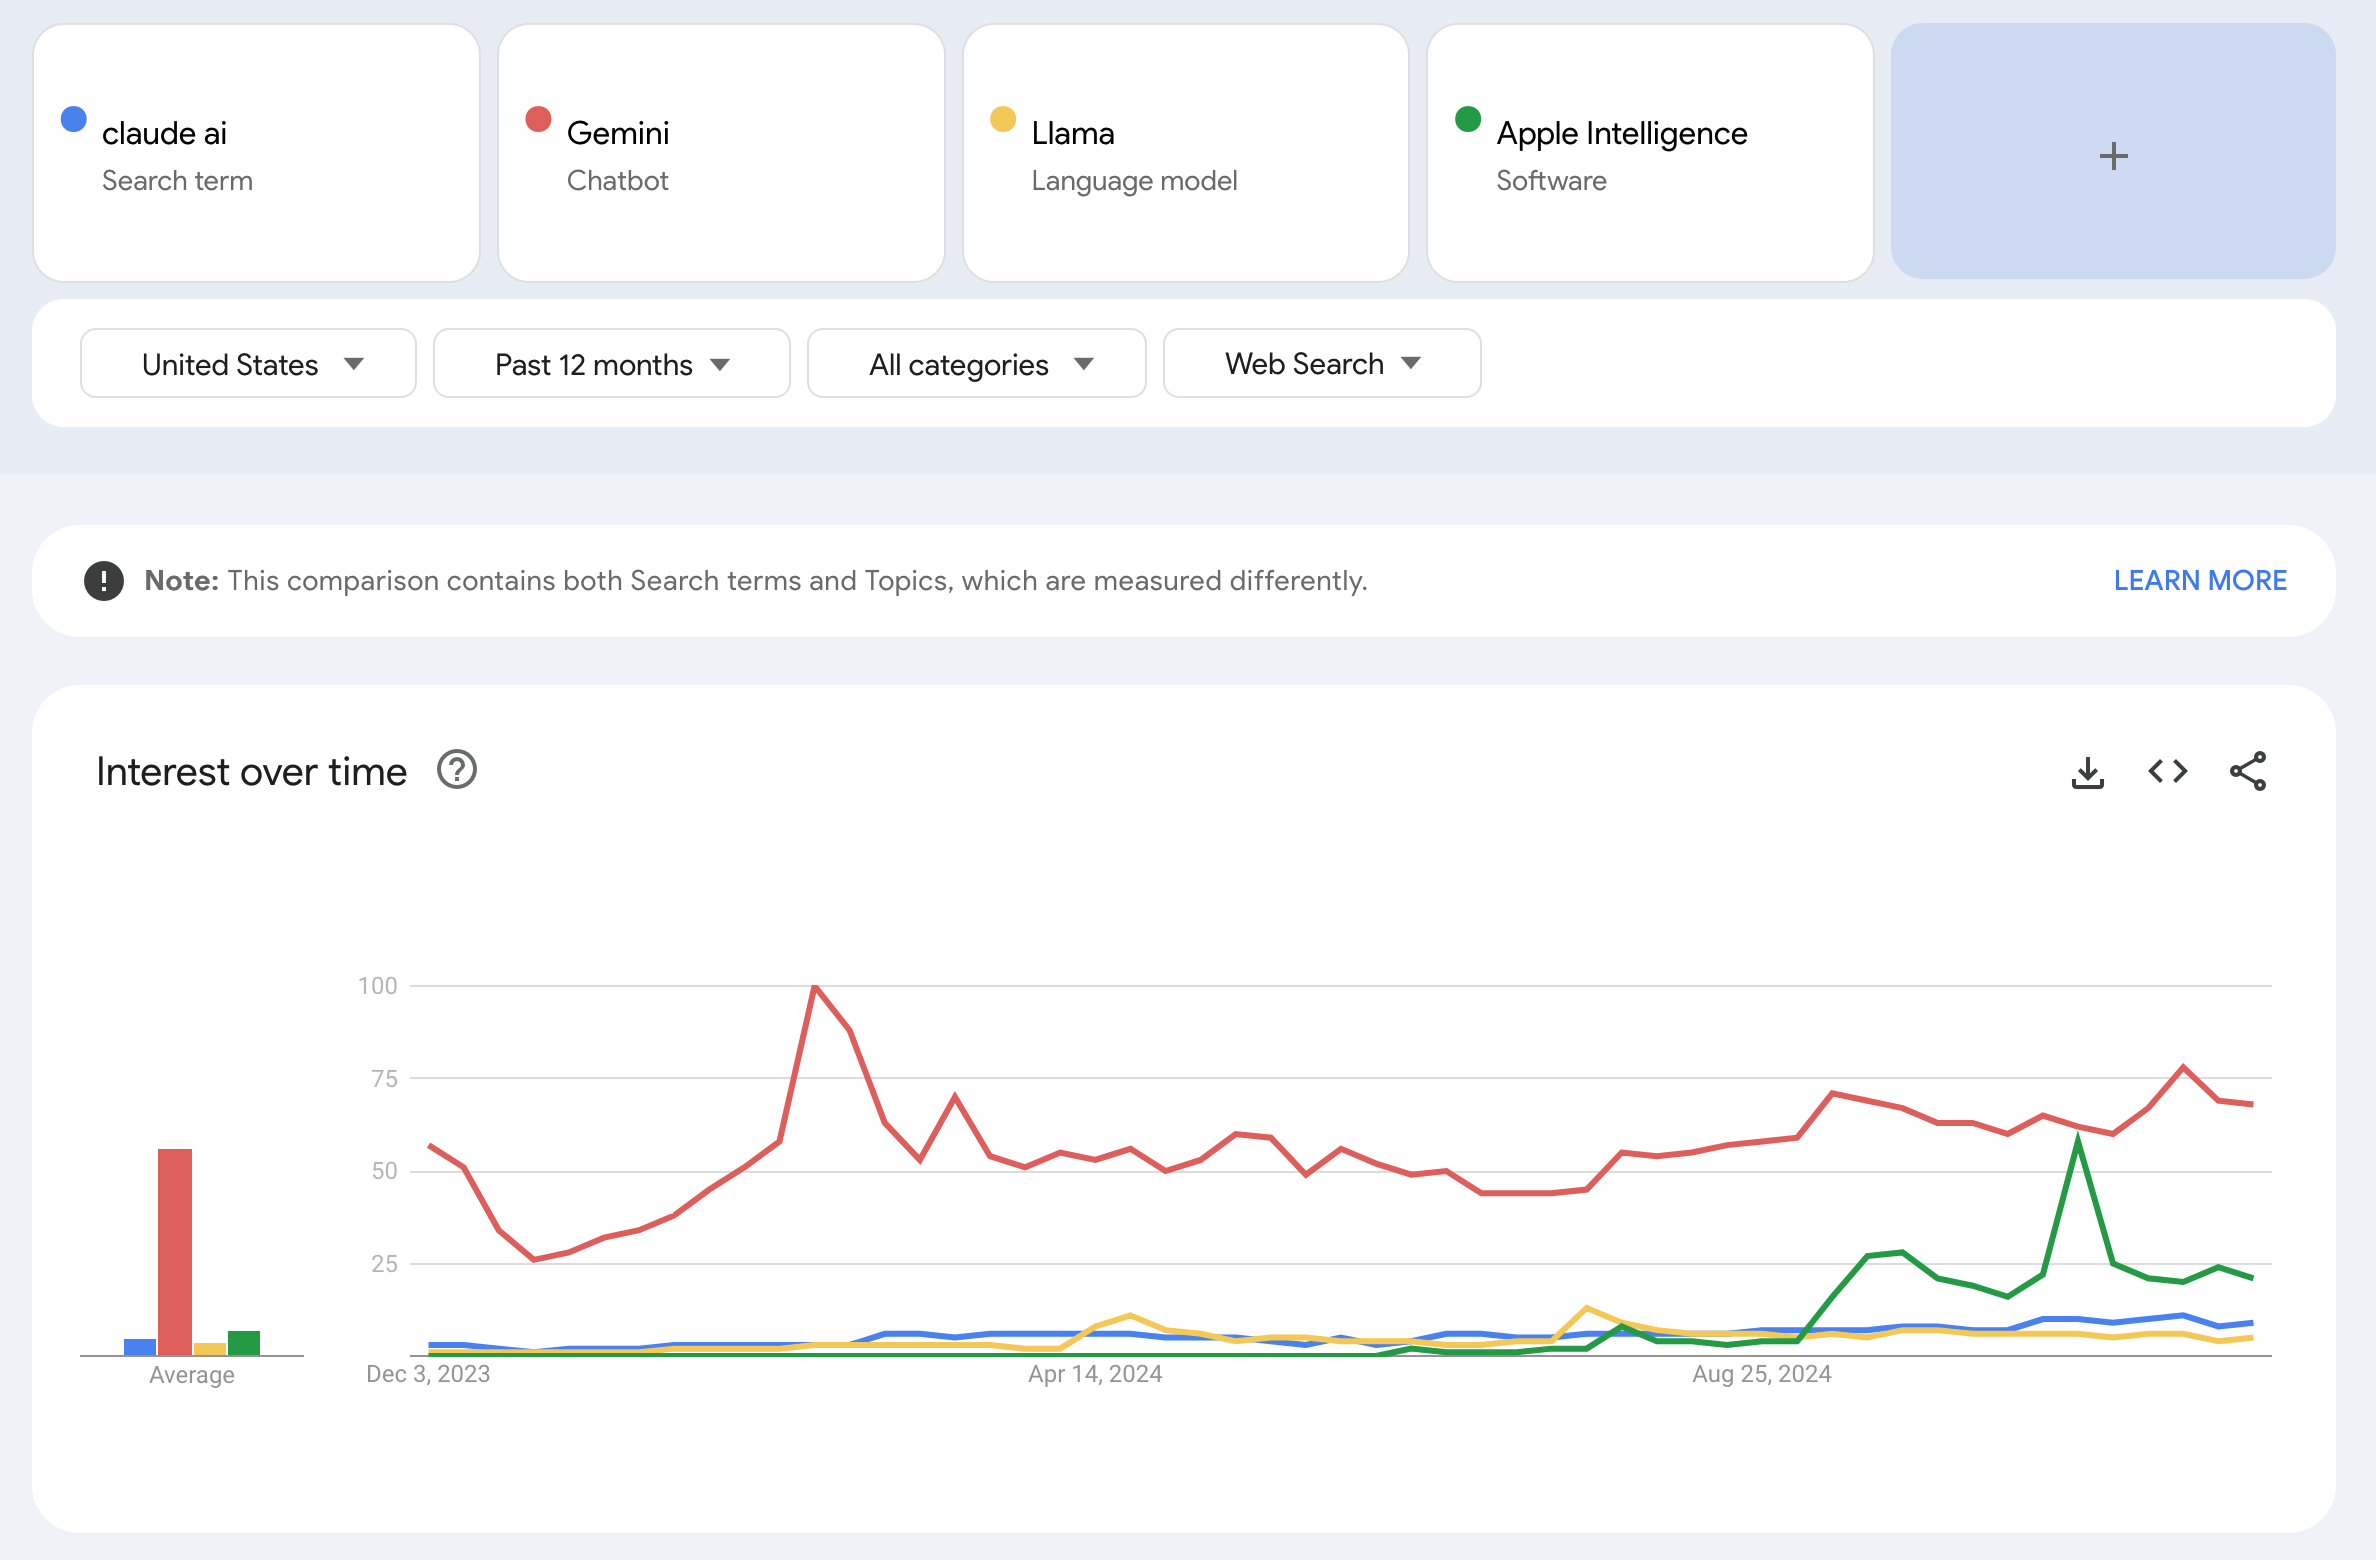Expand the All categories dropdown
This screenshot has width=2376, height=1560.
[977, 364]
